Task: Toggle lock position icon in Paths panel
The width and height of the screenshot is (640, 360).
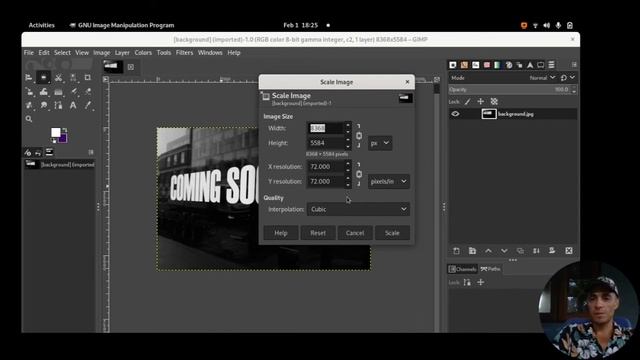Action: 480,282
